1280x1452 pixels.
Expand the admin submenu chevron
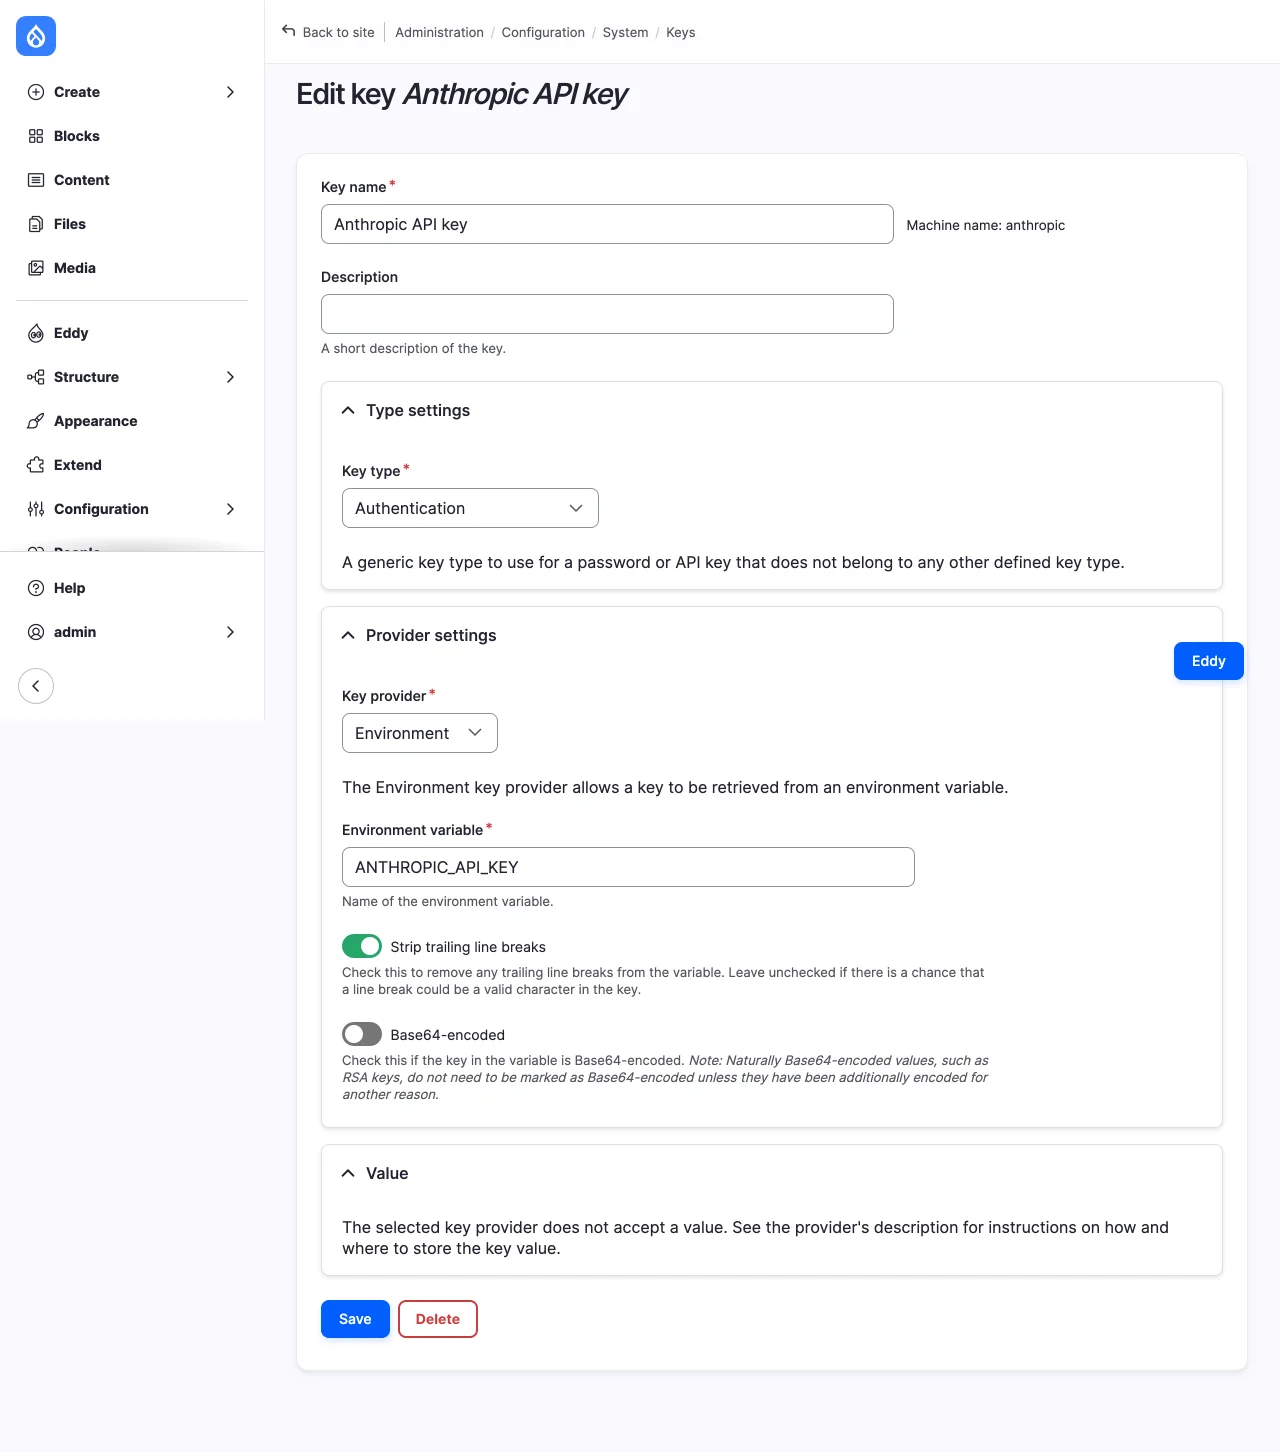coord(231,632)
